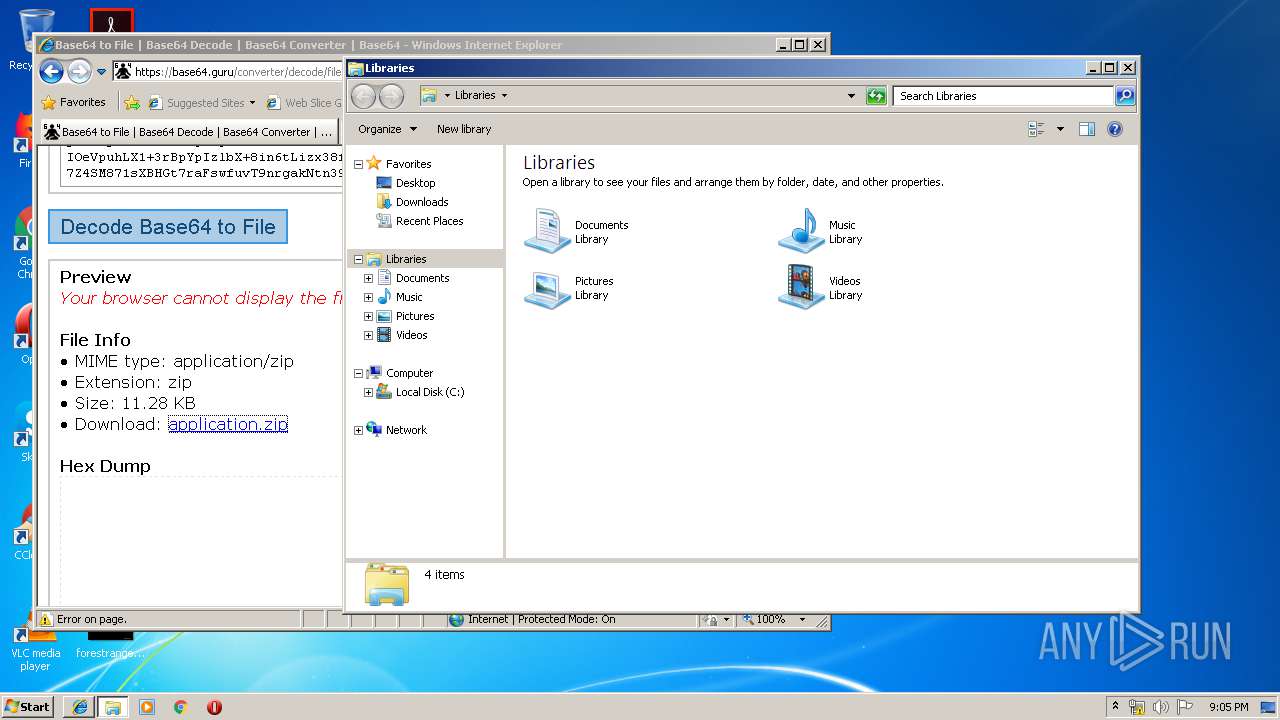Viewport: 1280px width, 720px height.
Task: Expand the Network tree node
Action: pyautogui.click(x=358, y=430)
